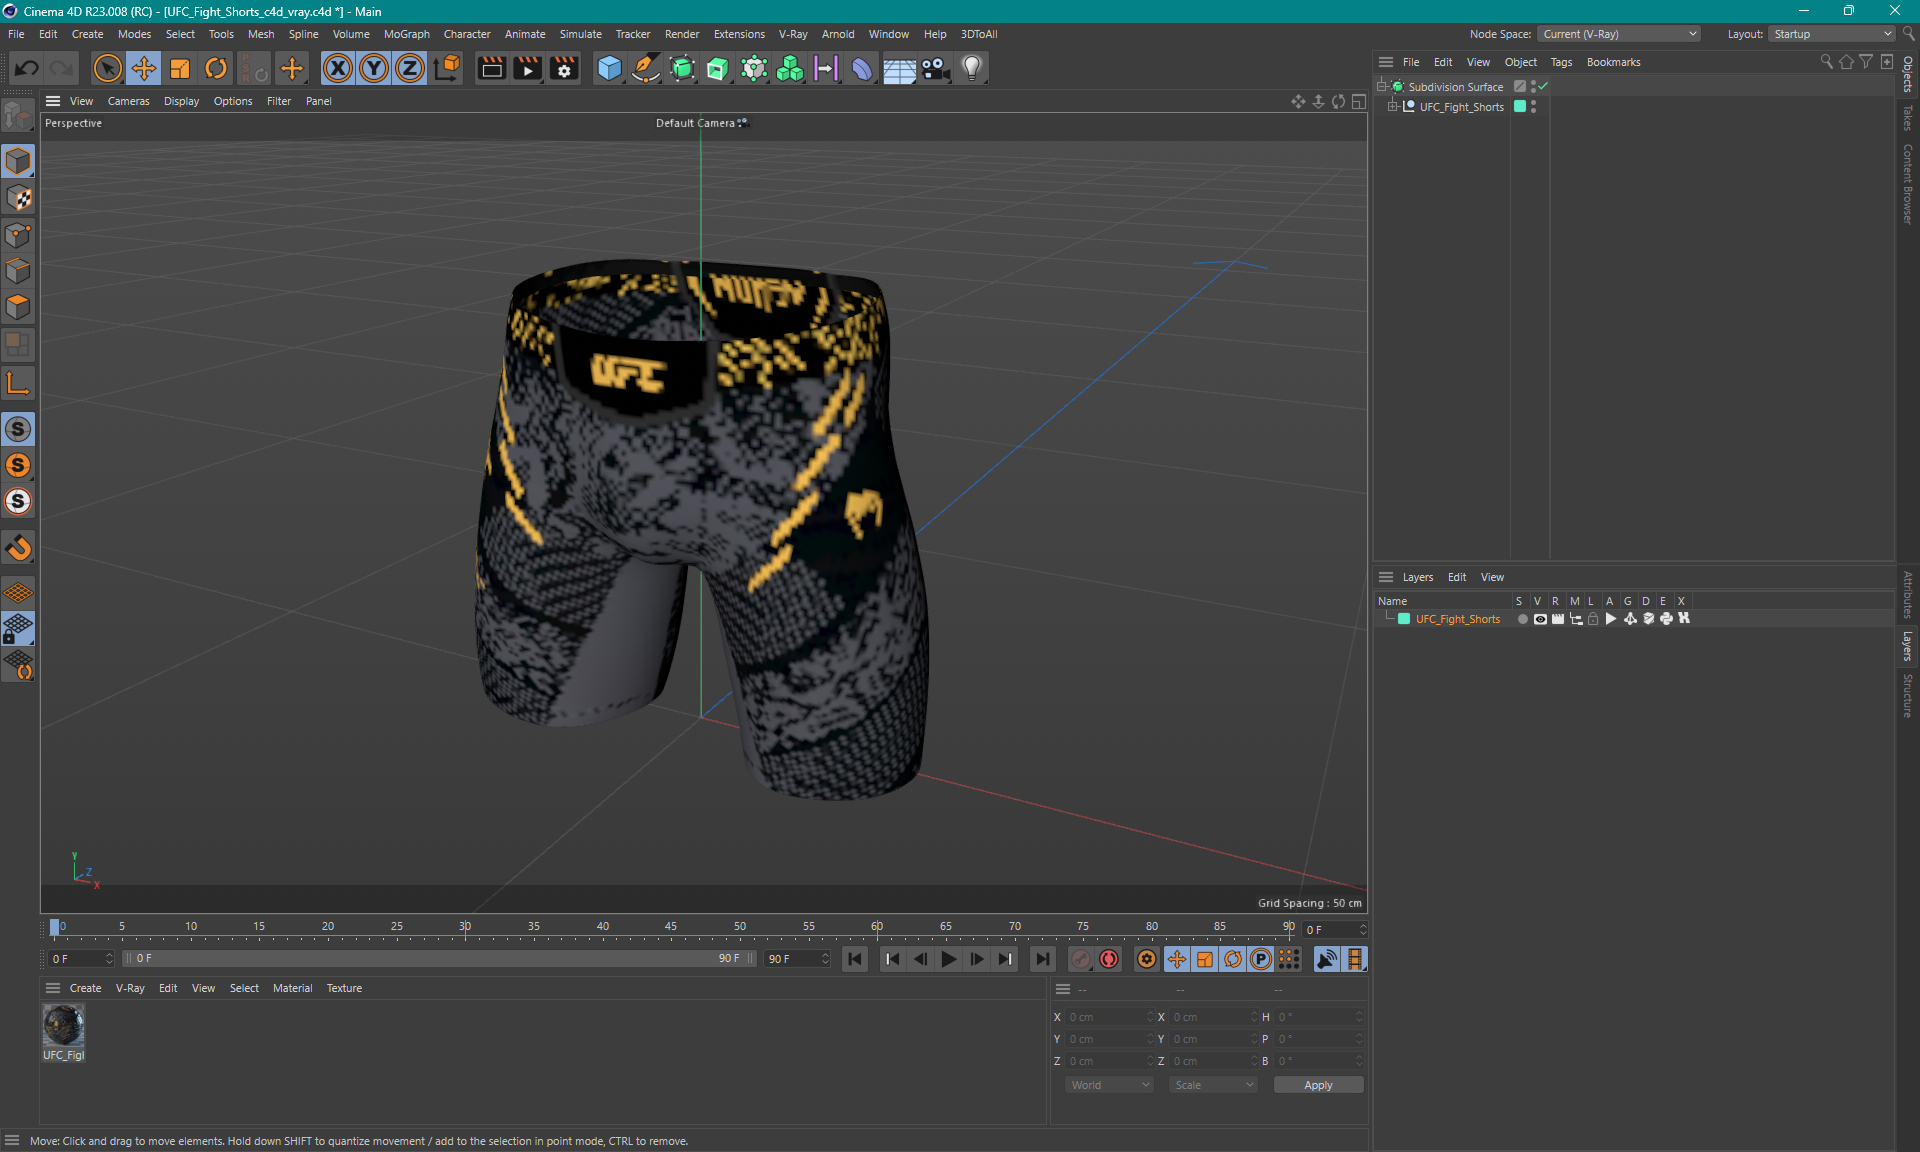Click the UFC_Fight_Shorts layer color swatch in Objects
Screen dimensions: 1920x1152
(x=1520, y=106)
